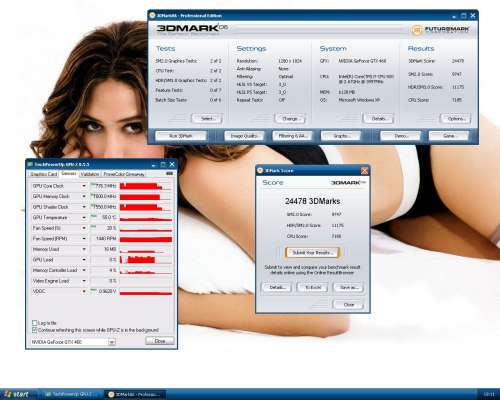
Task: Open the Fan Speed (RPM) sensor dropdown
Action: pyautogui.click(x=84, y=239)
